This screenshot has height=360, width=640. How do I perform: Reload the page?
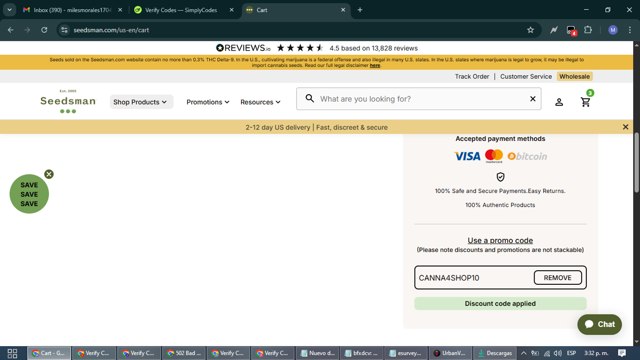(x=44, y=30)
